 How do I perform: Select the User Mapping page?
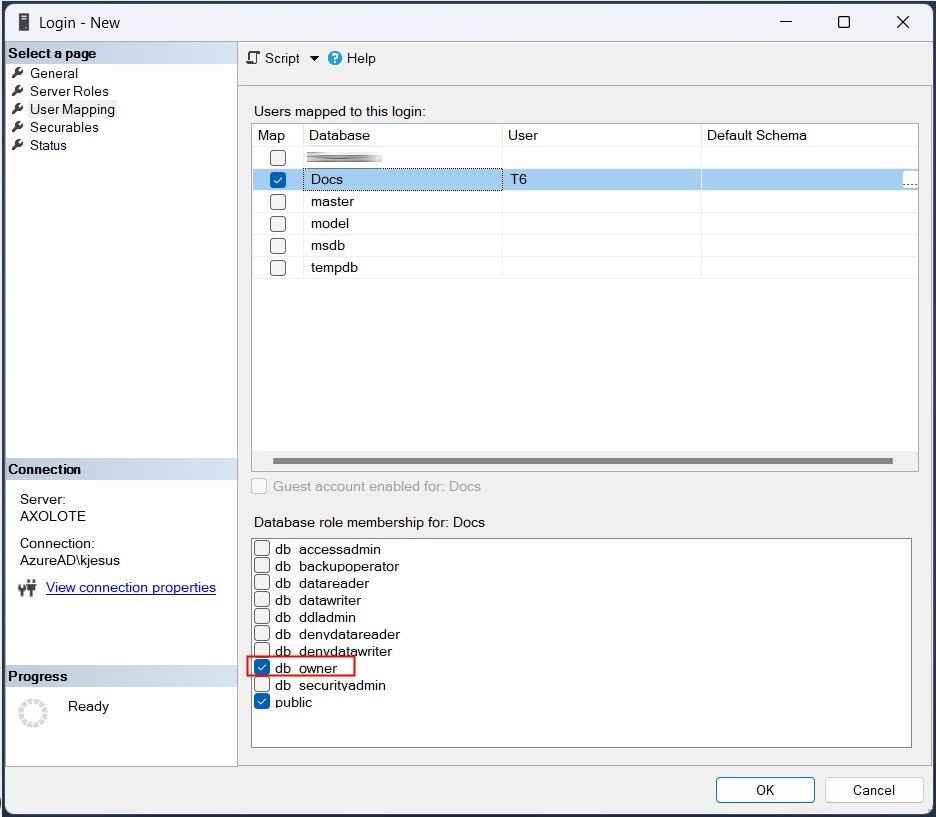(72, 109)
